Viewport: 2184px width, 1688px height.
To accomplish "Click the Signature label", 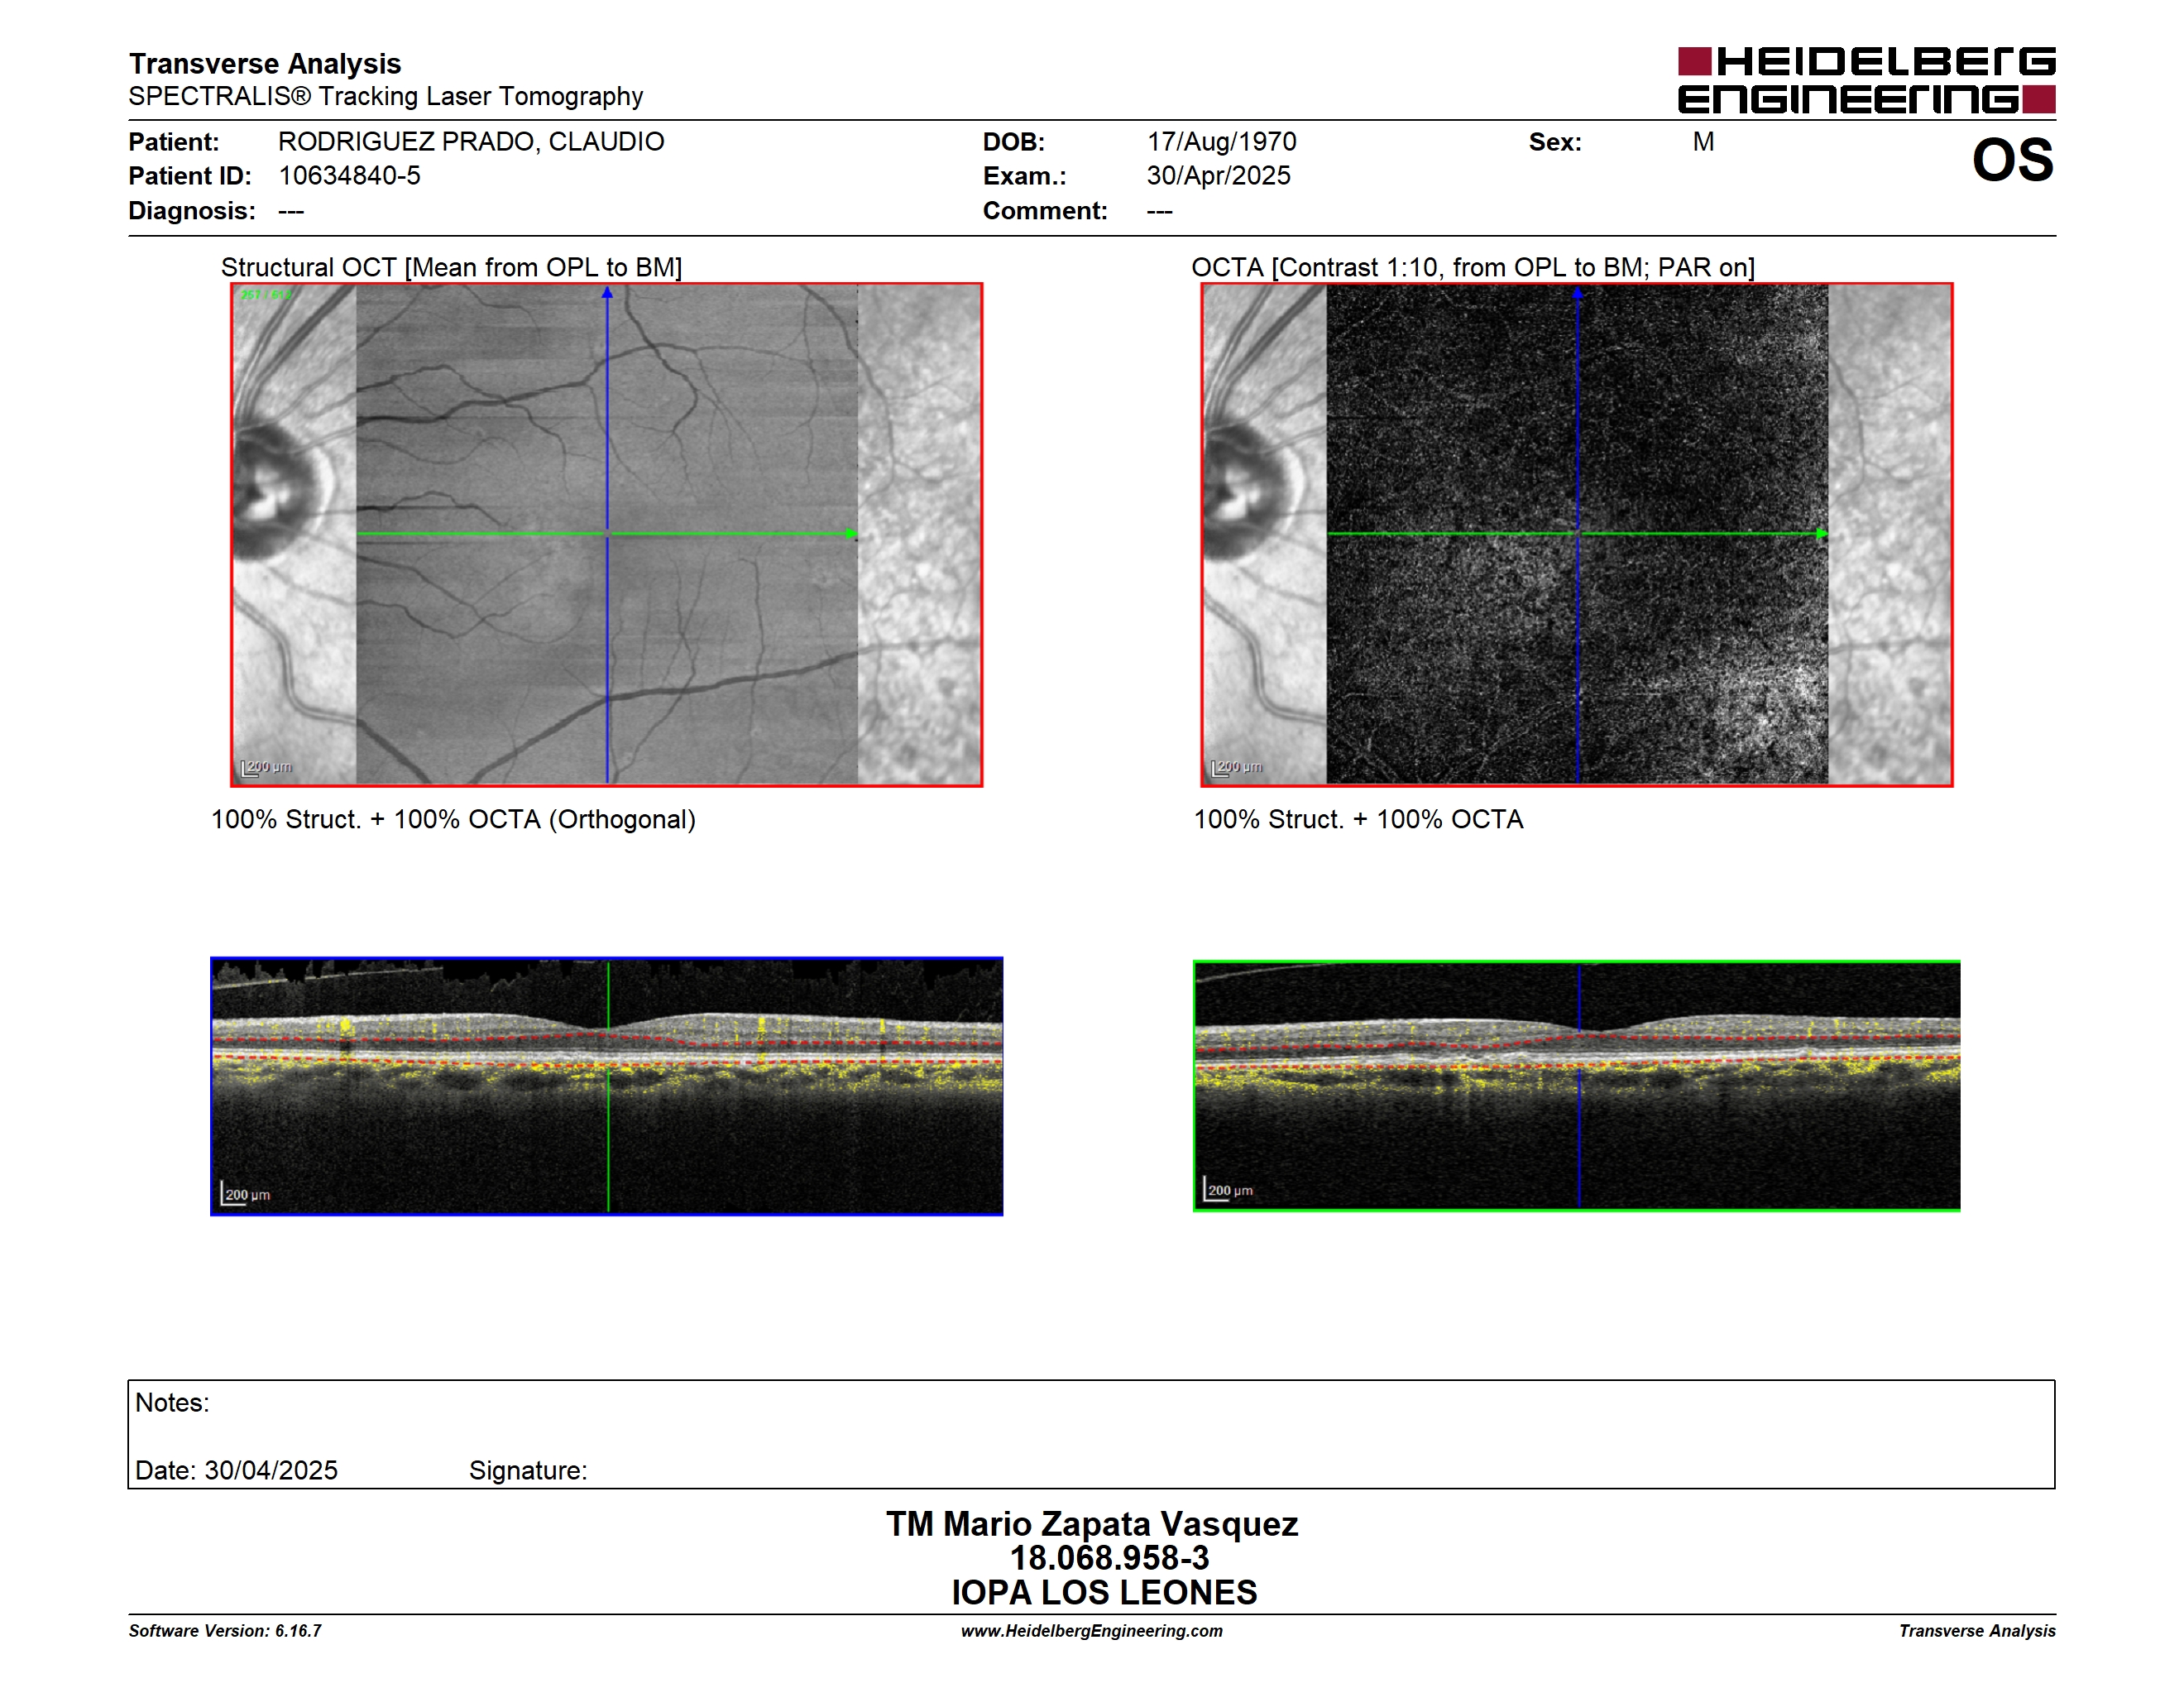I will pos(528,1470).
